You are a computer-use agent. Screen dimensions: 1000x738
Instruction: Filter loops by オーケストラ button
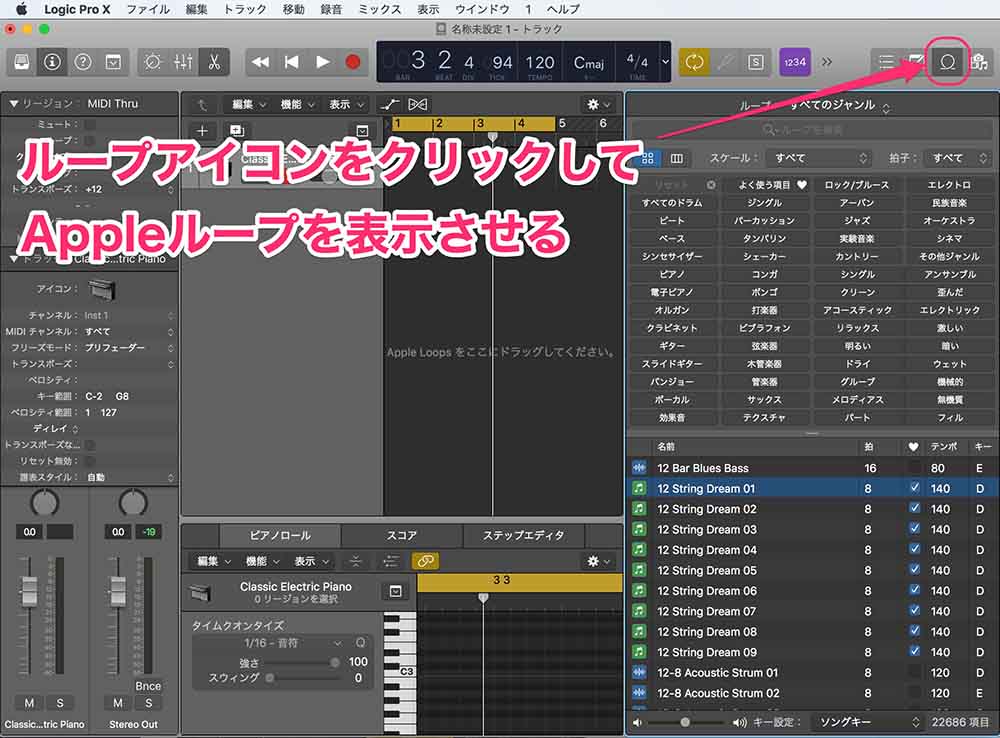pyautogui.click(x=949, y=220)
